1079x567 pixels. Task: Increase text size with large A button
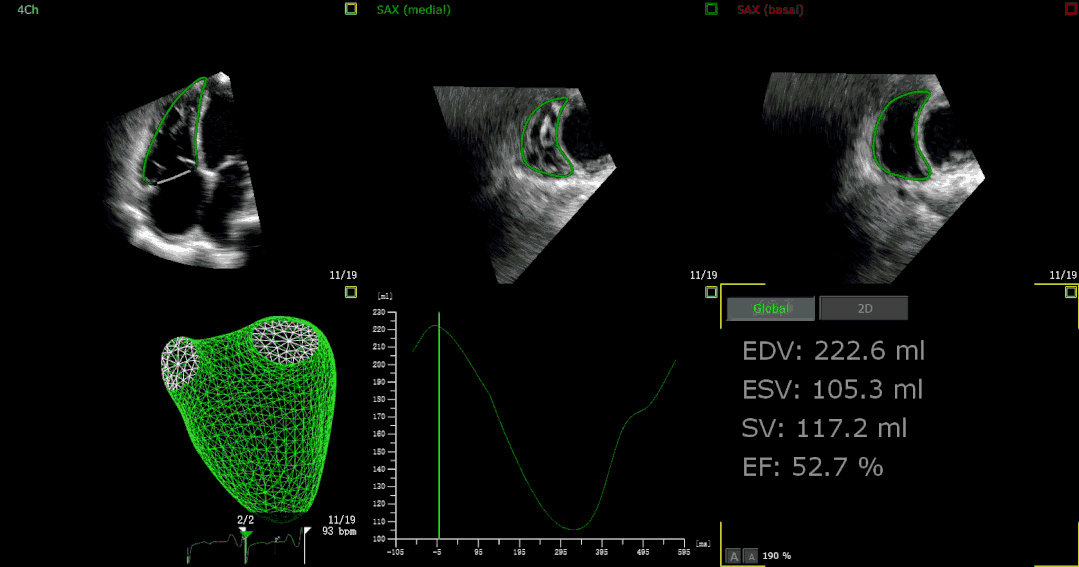[733, 555]
